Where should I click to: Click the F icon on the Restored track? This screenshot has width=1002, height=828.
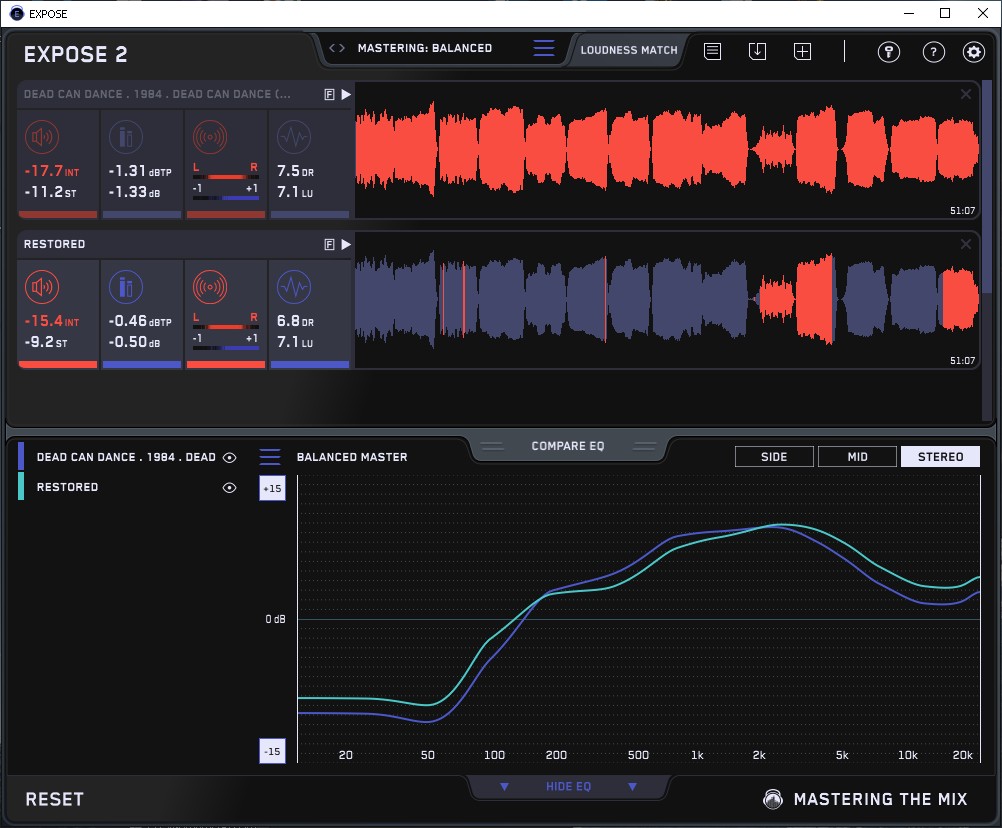pos(329,244)
